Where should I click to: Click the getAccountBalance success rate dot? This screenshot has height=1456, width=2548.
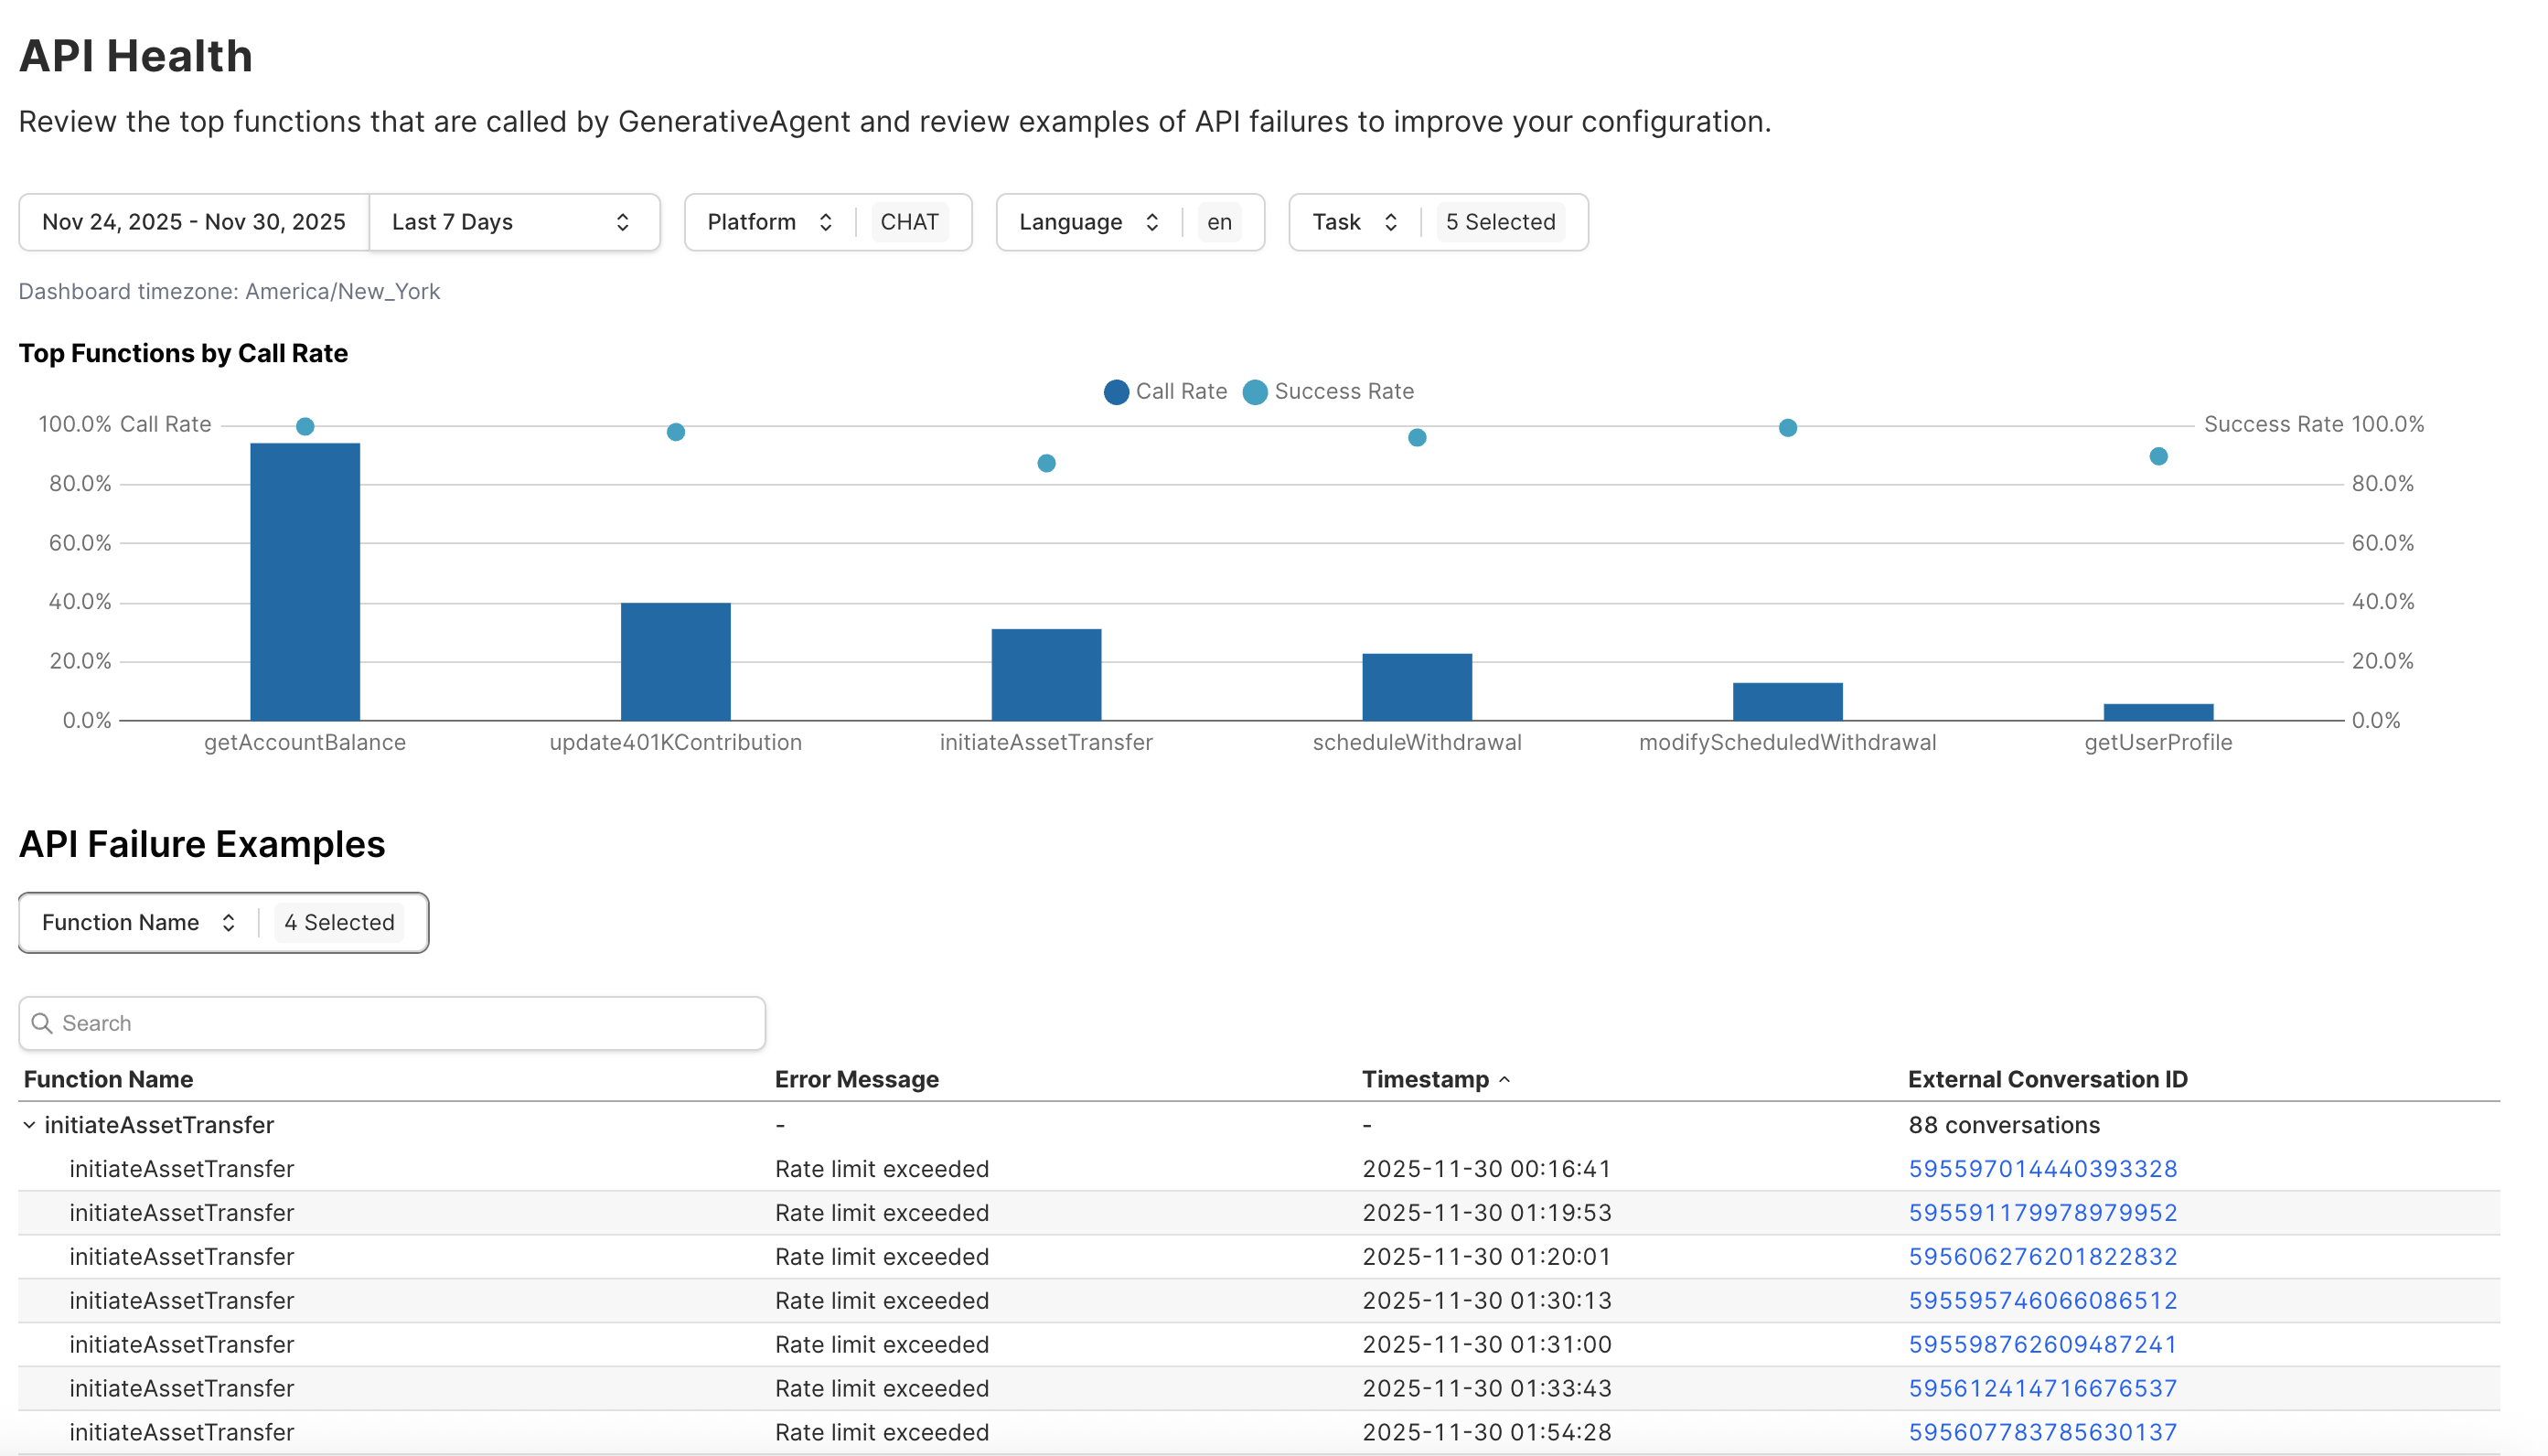305,427
